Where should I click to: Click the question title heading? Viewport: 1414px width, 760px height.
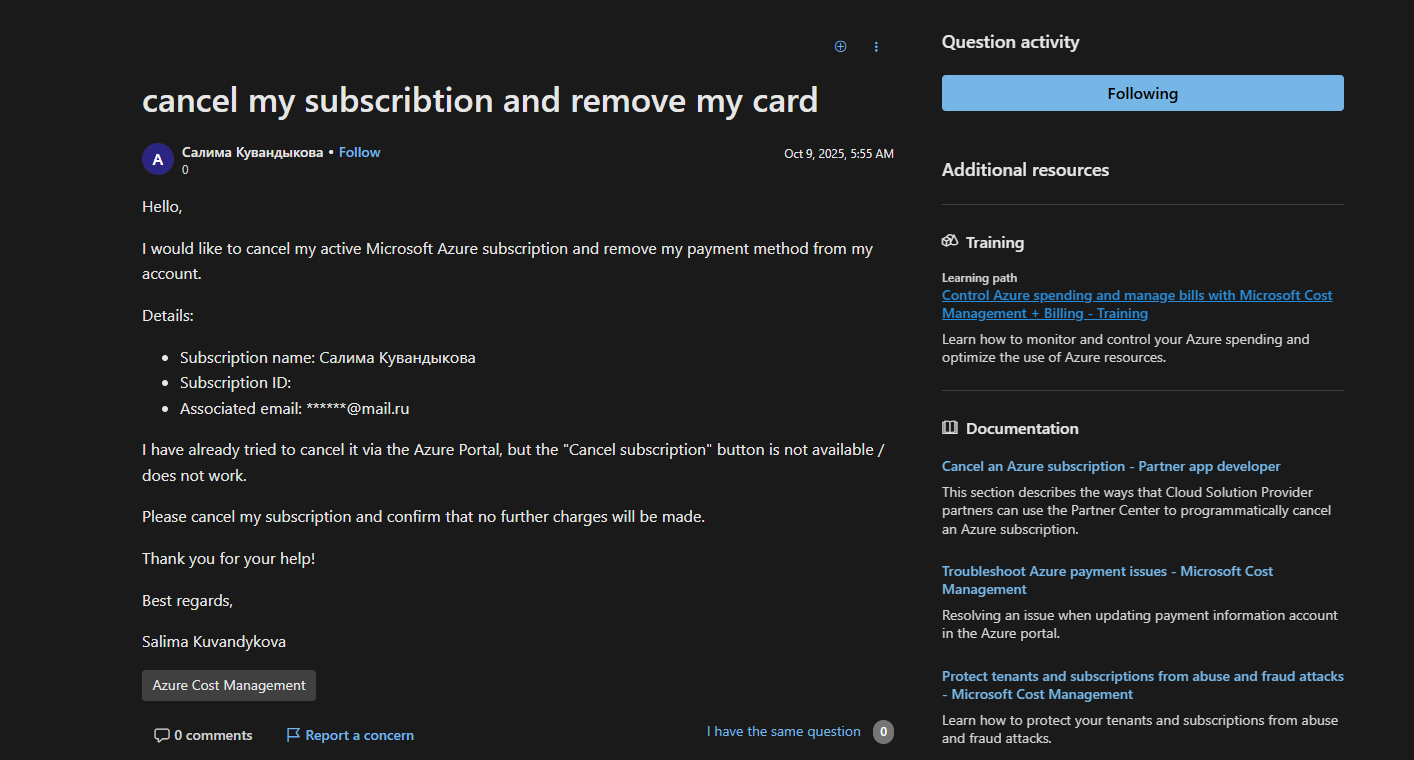[480, 100]
